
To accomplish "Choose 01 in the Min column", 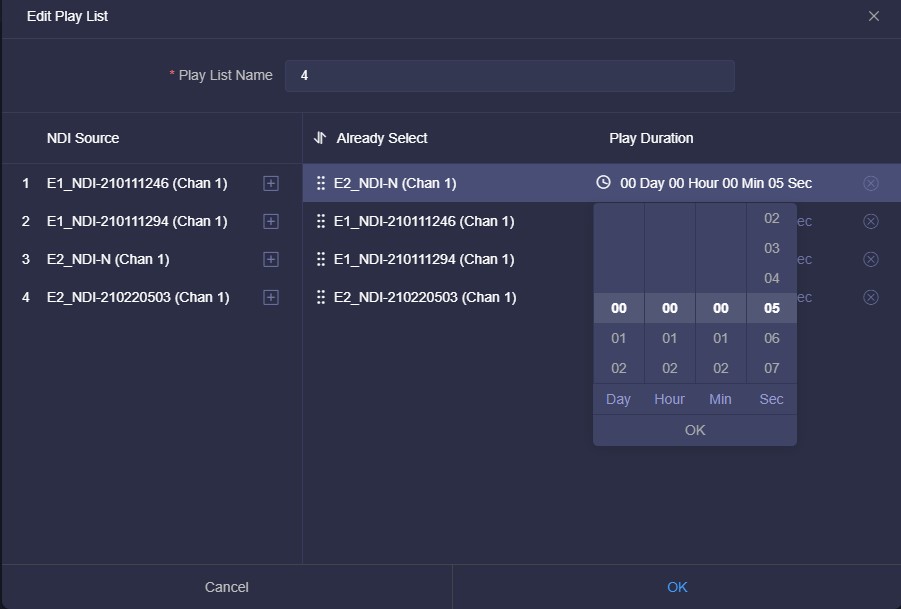I will [721, 338].
